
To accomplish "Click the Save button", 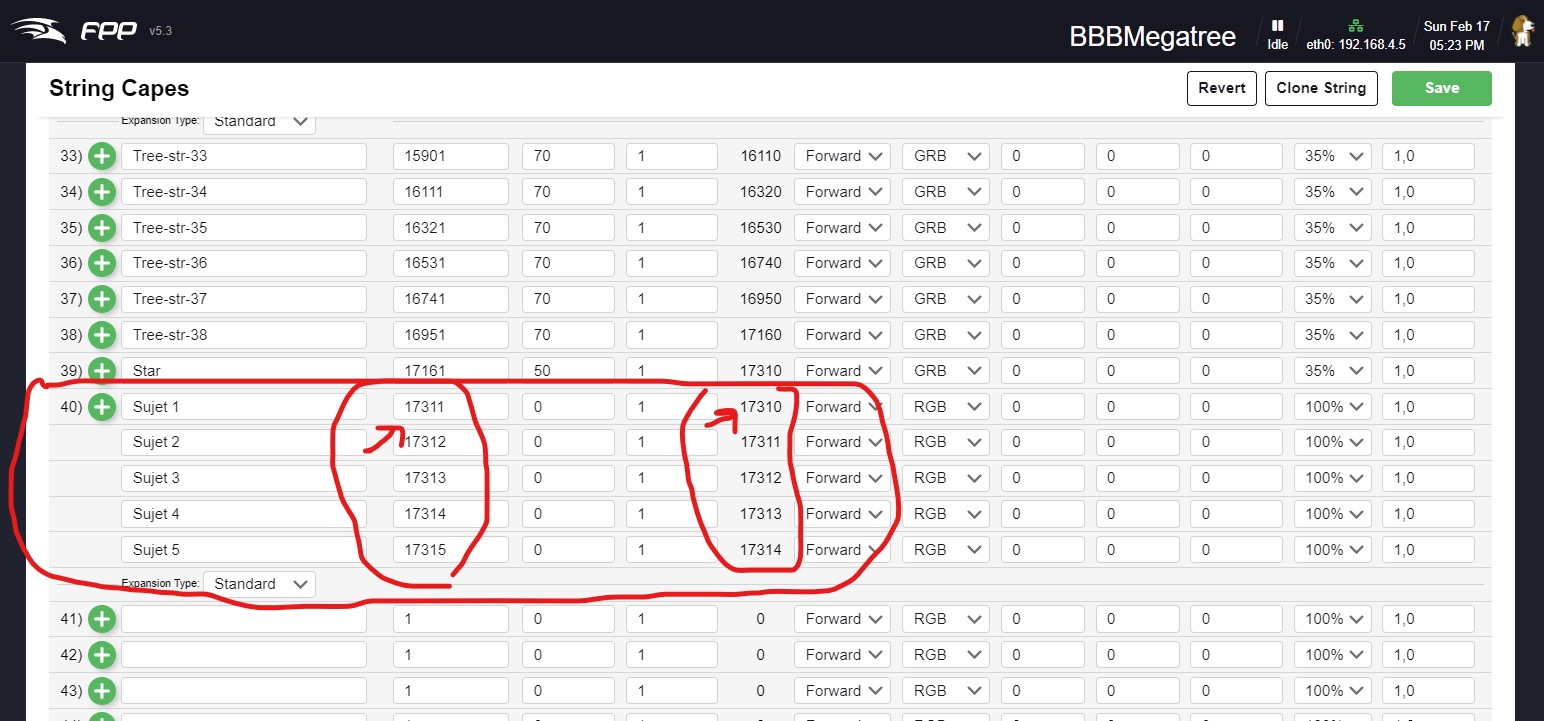I will point(1441,88).
